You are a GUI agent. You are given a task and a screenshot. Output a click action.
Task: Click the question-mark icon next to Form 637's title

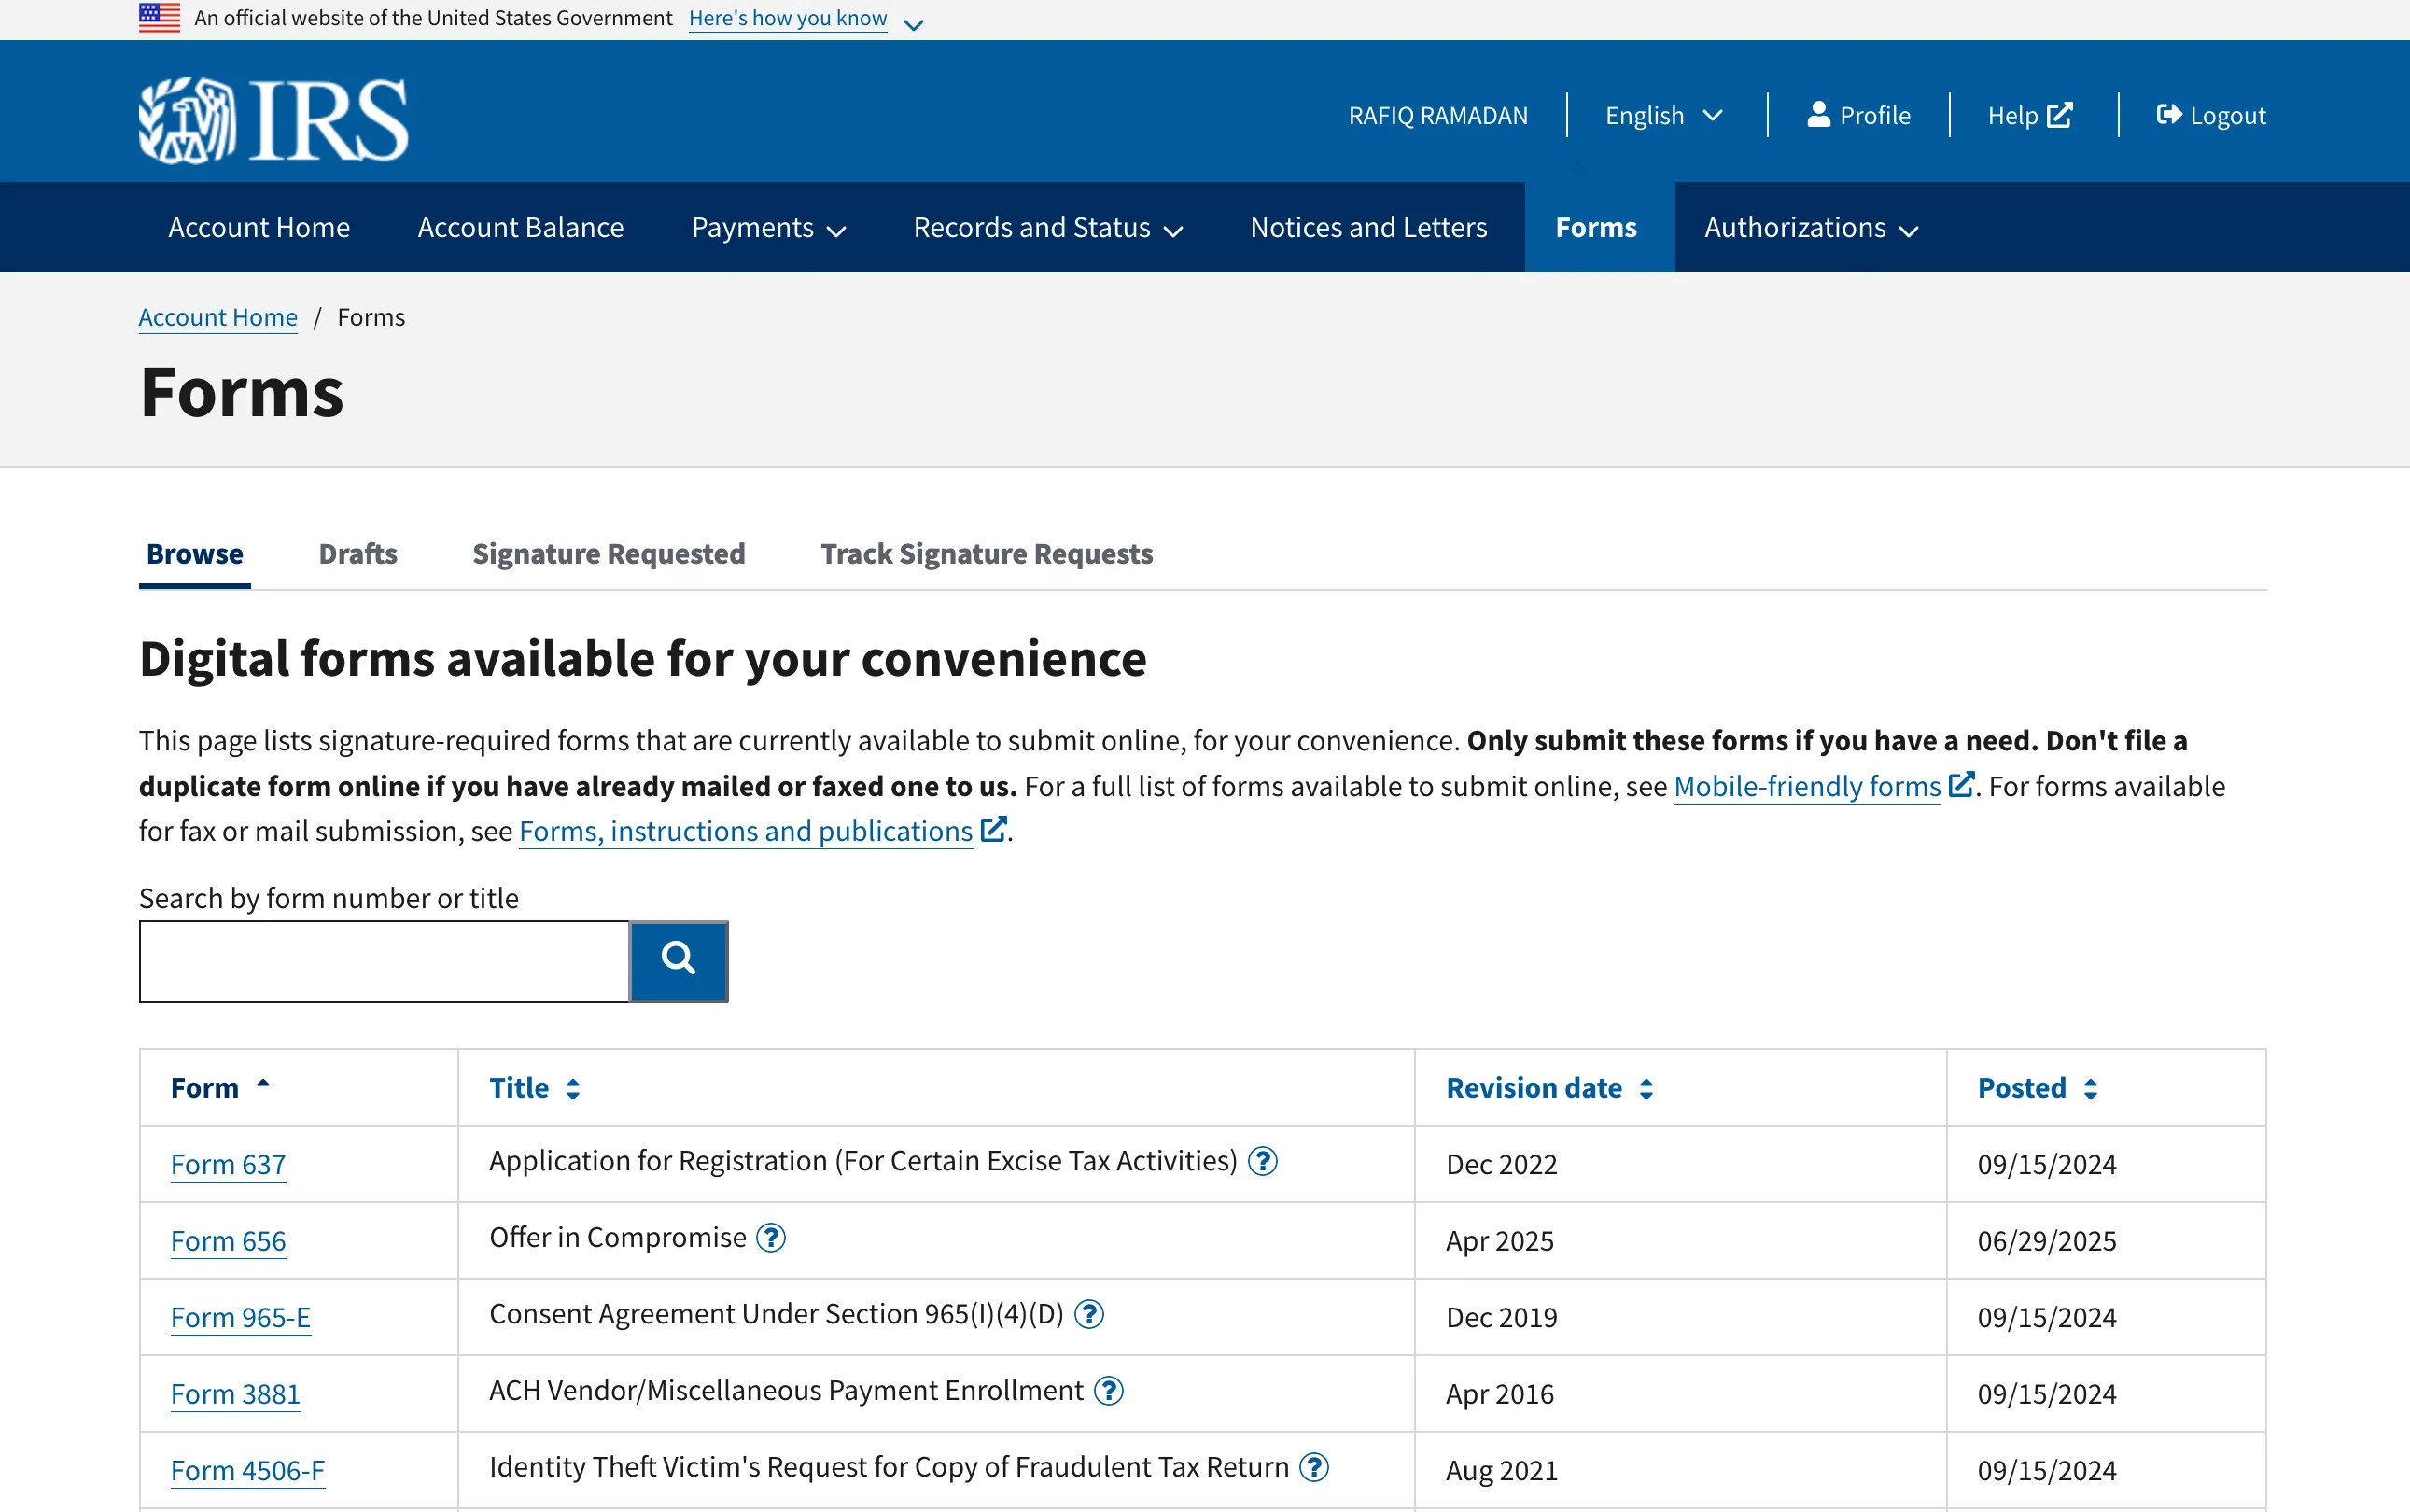(1262, 1160)
